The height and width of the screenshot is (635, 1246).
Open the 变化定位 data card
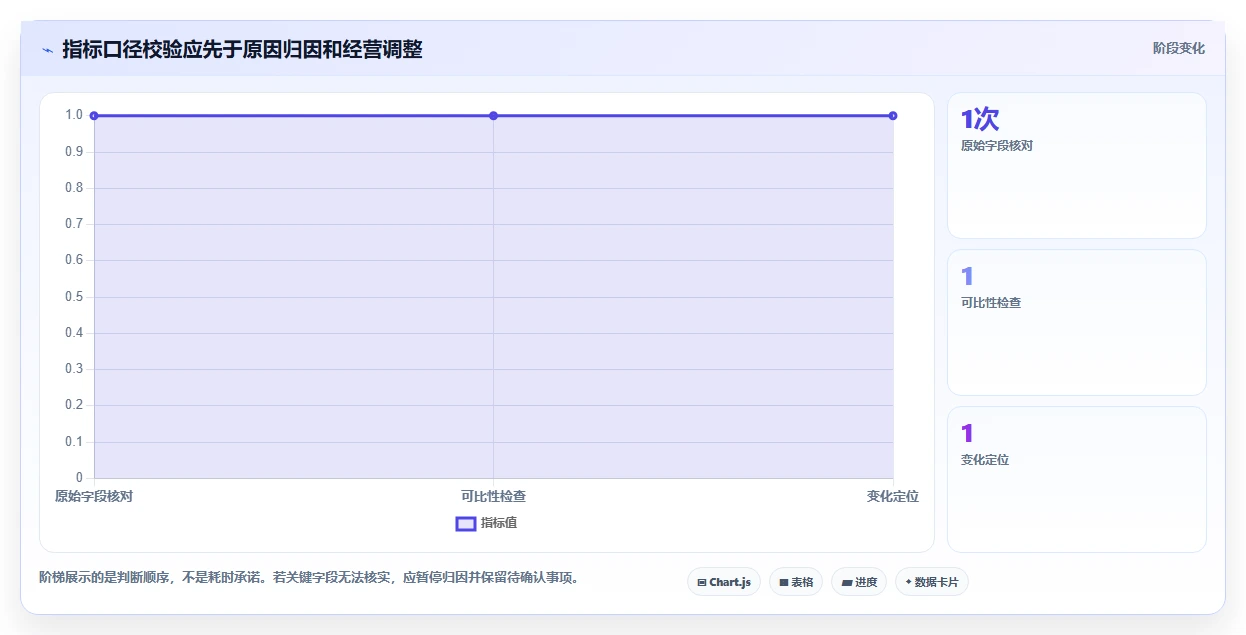(x=1077, y=480)
